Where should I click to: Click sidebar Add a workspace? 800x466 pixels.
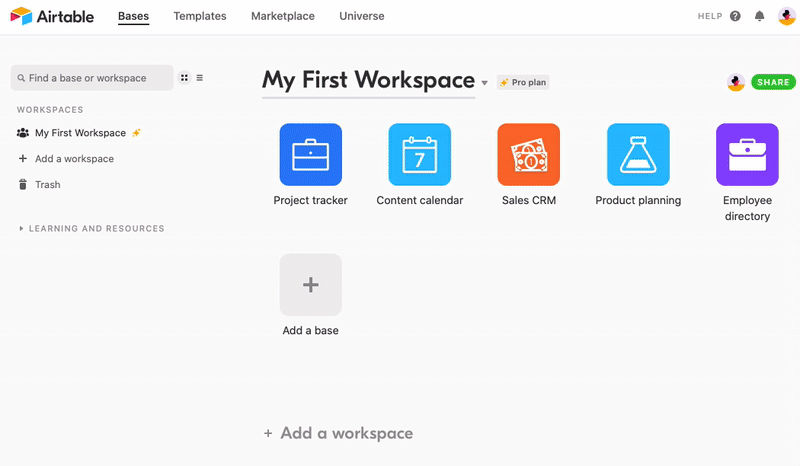point(74,159)
